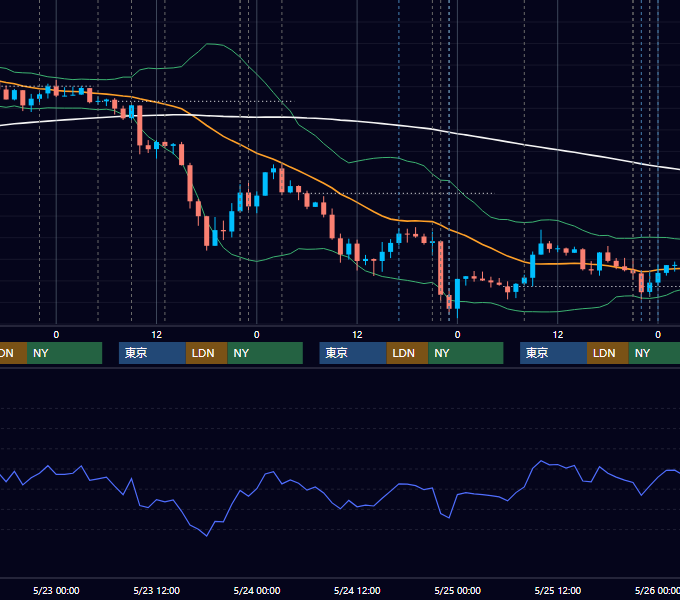Click the hour label 0 above 5/24 00:00
This screenshot has width=680, height=600.
[x=257, y=335]
